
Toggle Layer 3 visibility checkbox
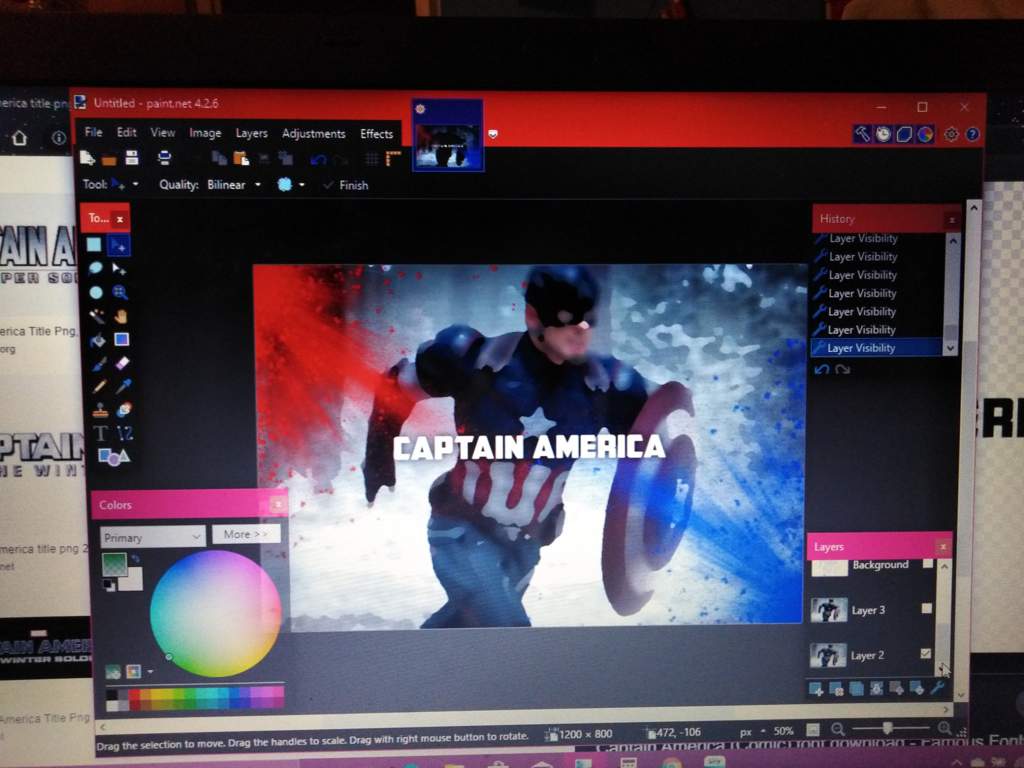pos(926,608)
